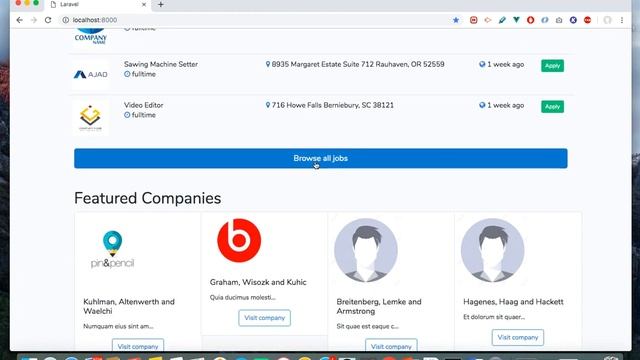Click the Video Editor company logo
The width and height of the screenshot is (640, 360).
90,118
